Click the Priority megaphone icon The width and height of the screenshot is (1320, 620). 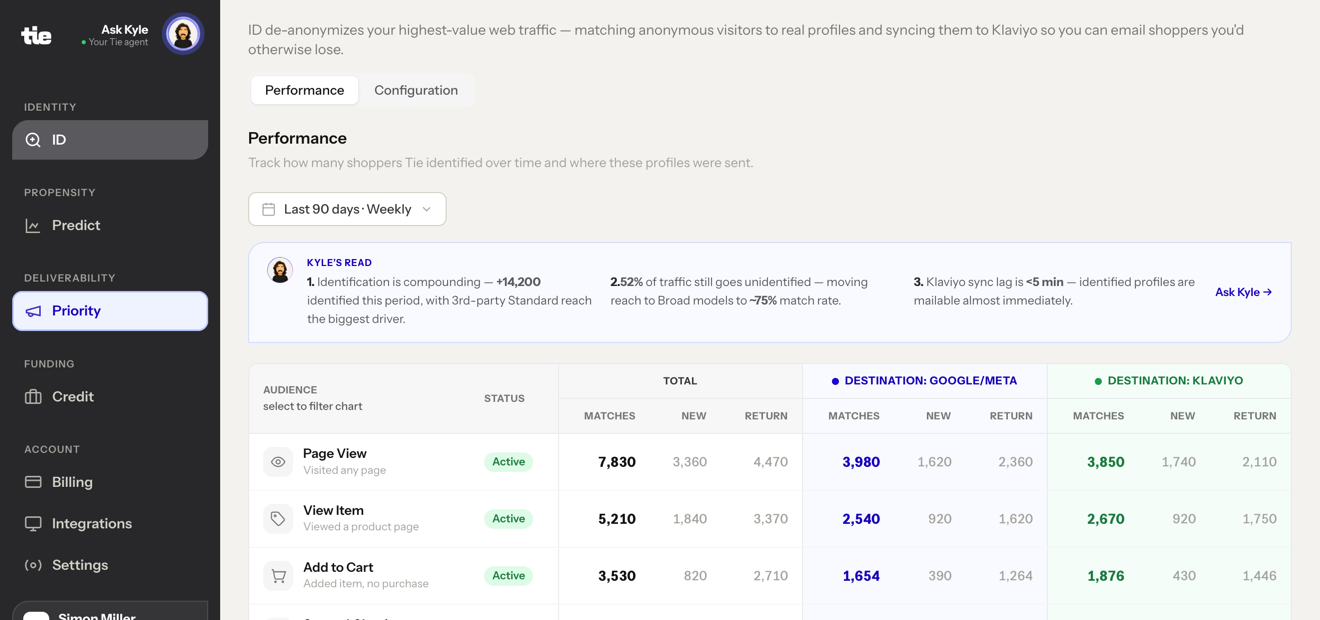(x=33, y=311)
